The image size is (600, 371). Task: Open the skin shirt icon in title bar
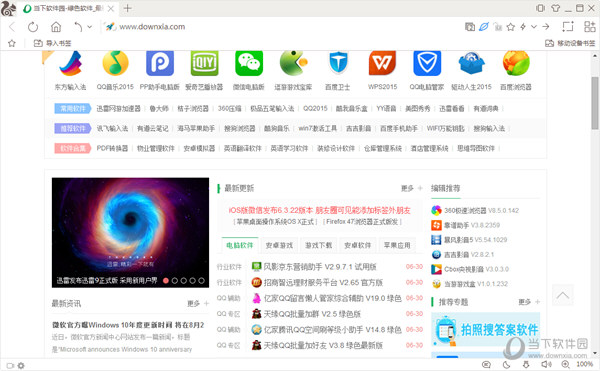556,8
